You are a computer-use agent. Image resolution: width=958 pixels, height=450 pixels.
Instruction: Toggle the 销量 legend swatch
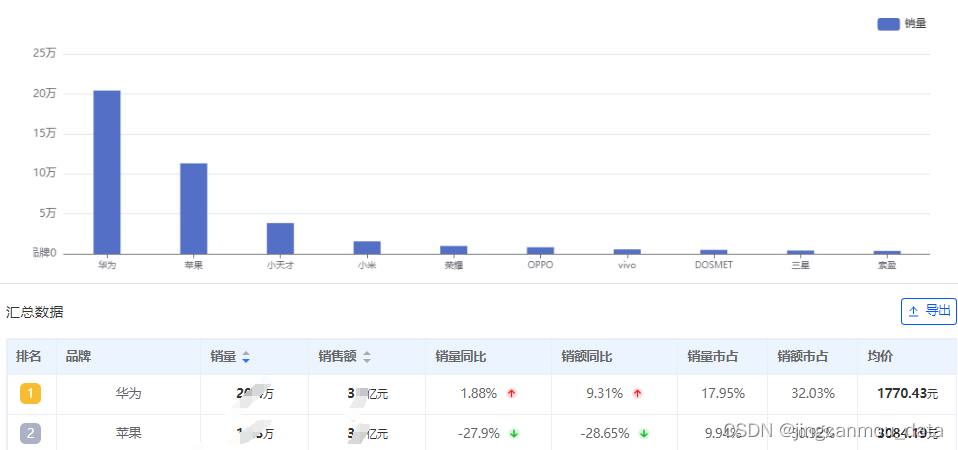888,24
